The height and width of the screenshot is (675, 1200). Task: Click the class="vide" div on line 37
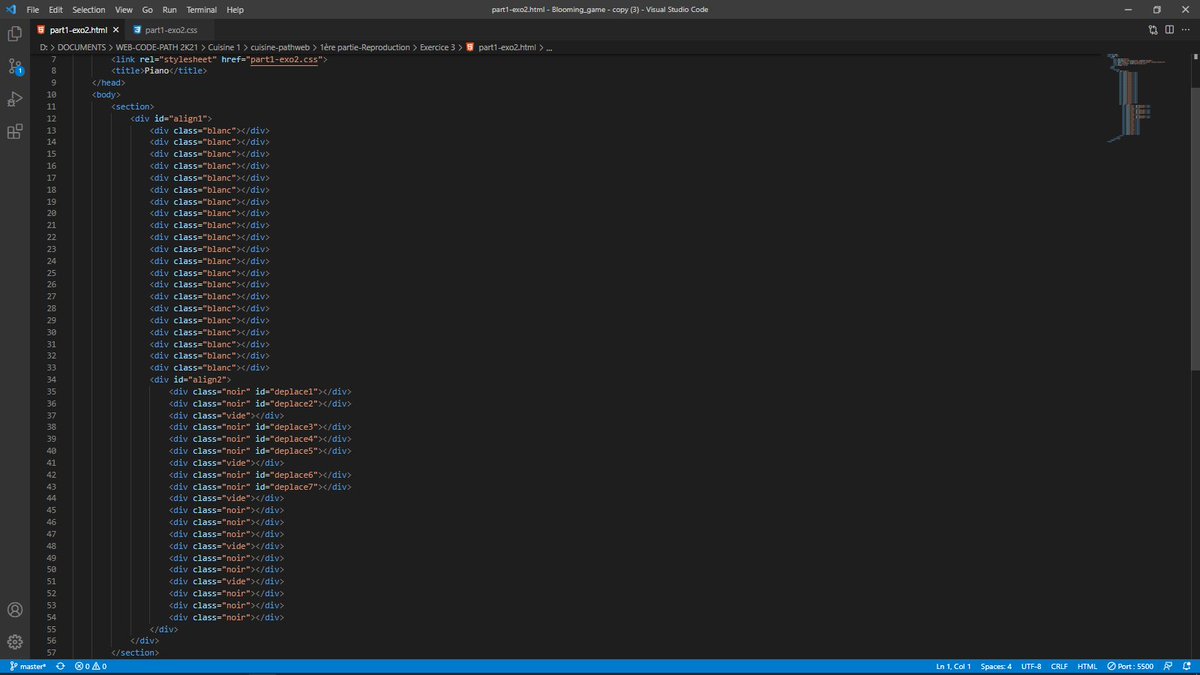(x=226, y=414)
